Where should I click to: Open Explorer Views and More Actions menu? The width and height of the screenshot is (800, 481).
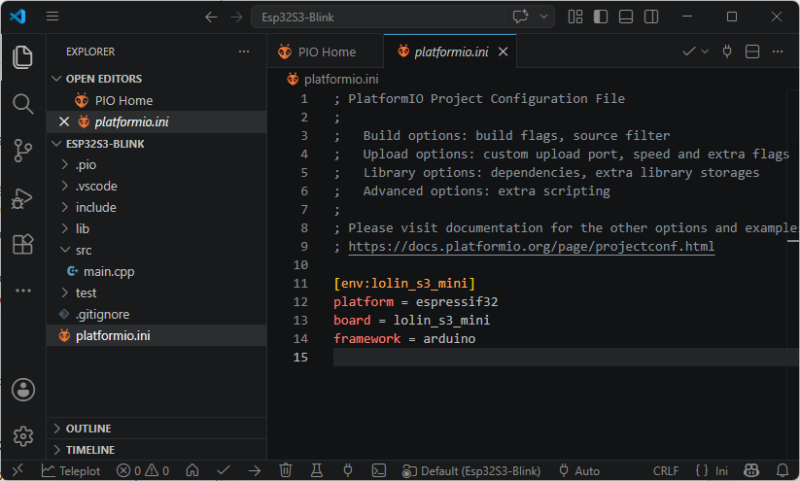(244, 52)
